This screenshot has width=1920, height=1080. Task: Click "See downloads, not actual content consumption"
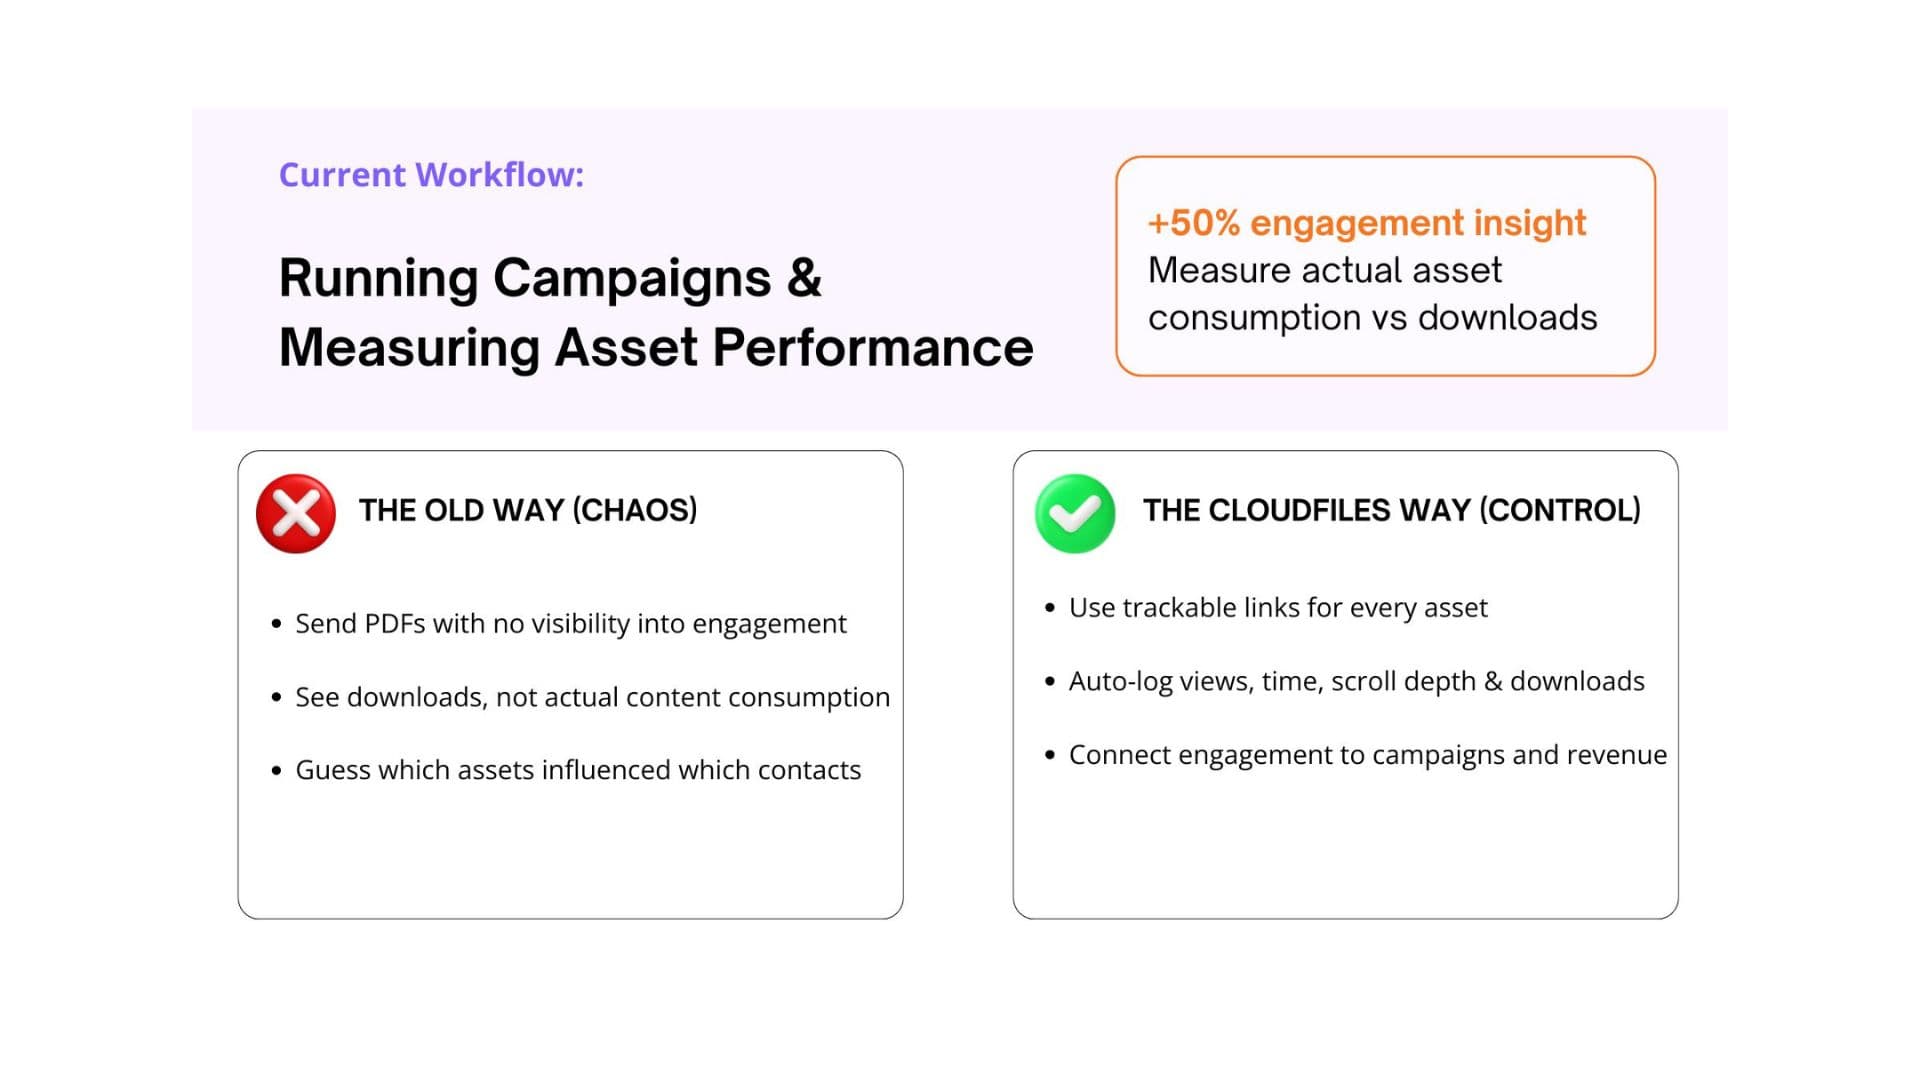tap(592, 697)
